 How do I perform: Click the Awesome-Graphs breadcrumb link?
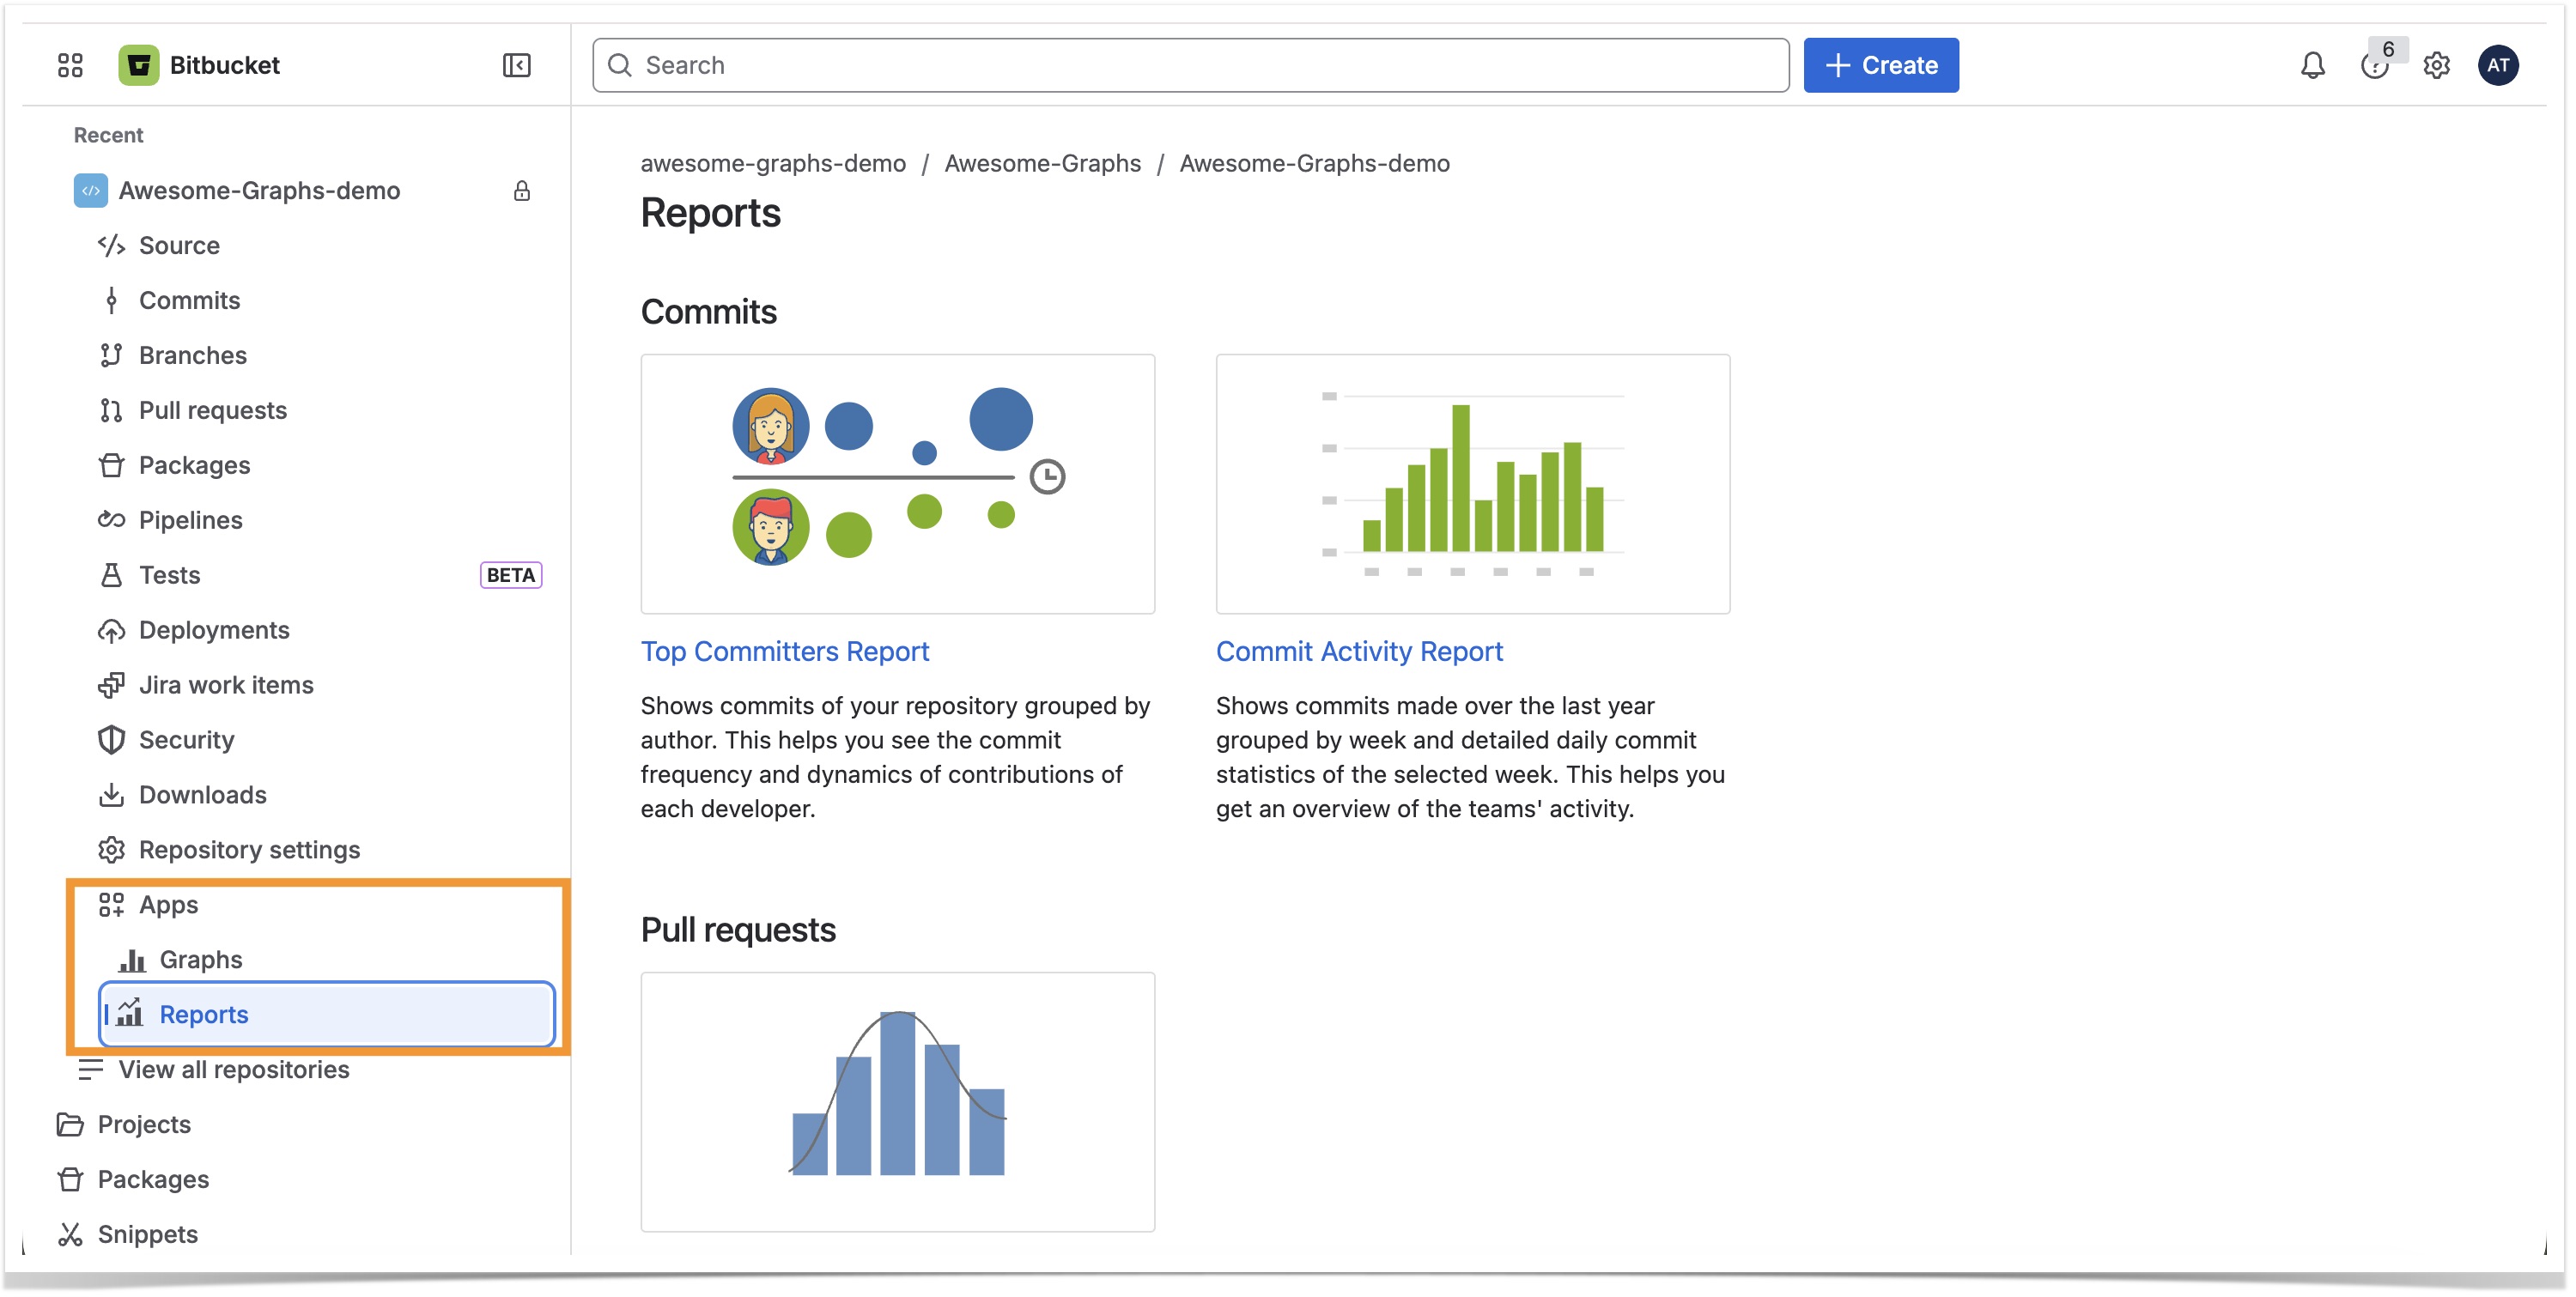tap(1042, 163)
